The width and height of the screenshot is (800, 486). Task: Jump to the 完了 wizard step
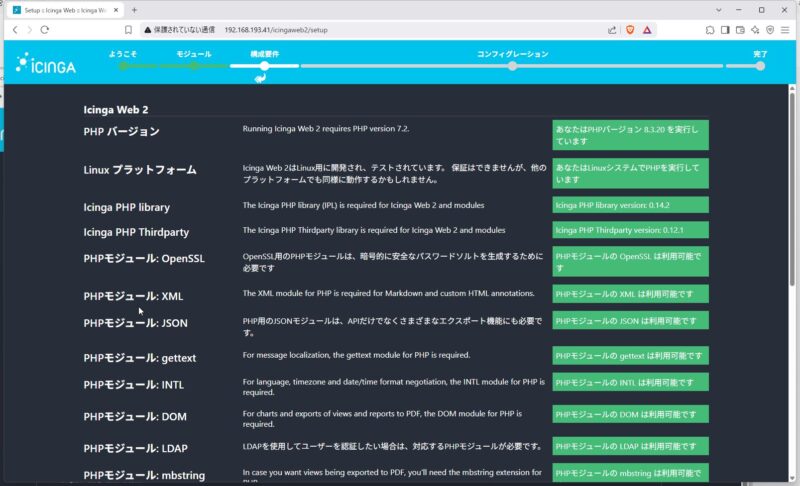pos(760,54)
